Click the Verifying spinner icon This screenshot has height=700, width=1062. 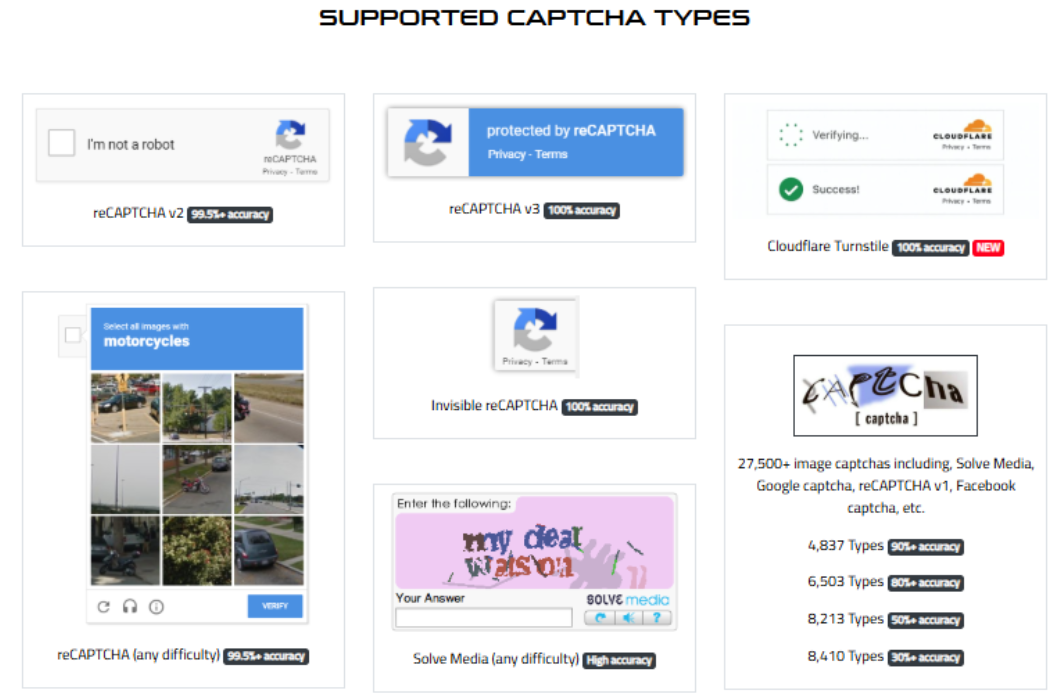point(791,135)
